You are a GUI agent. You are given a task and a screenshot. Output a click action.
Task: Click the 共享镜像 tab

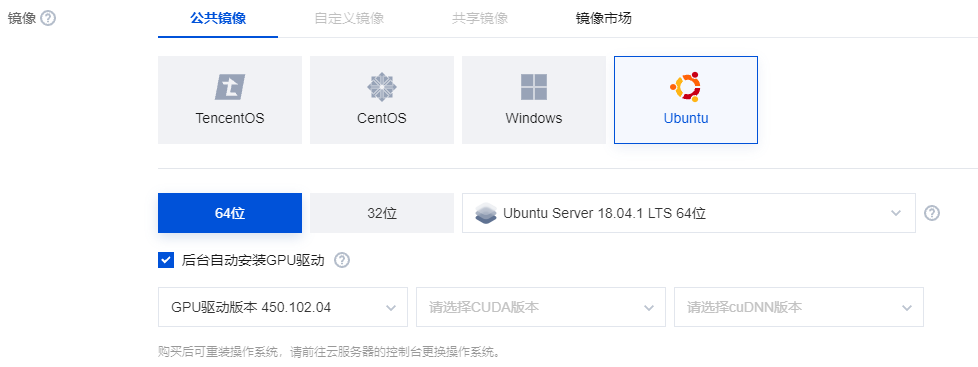pyautogui.click(x=480, y=18)
